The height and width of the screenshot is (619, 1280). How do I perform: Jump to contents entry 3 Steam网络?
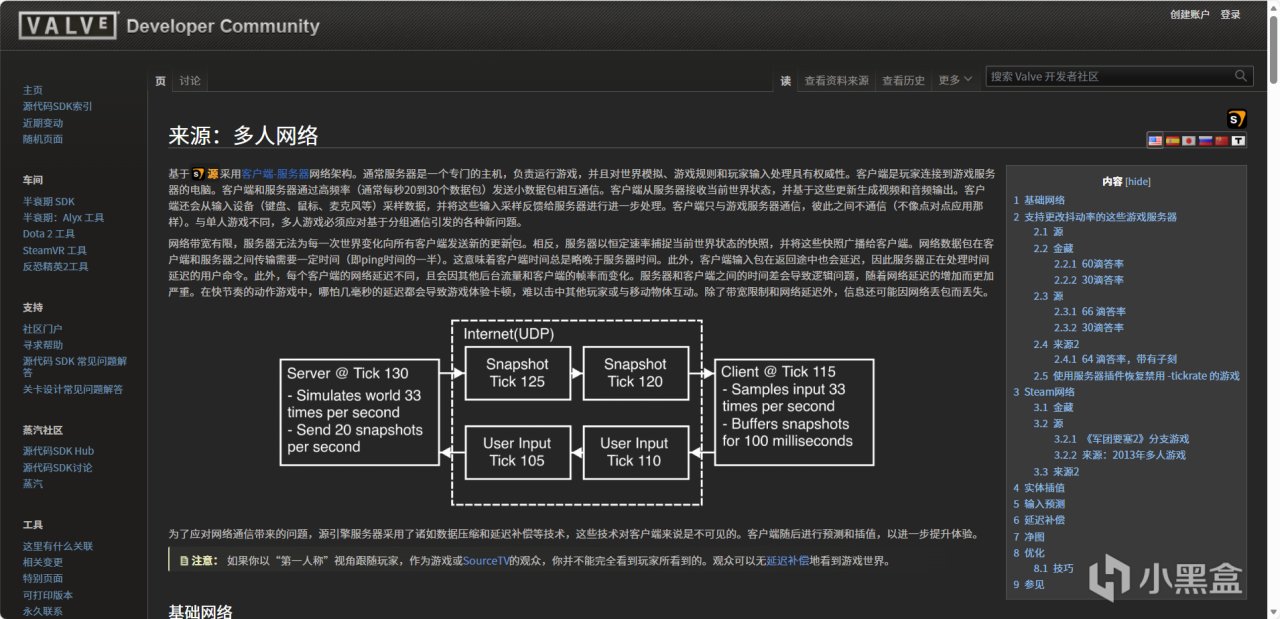pyautogui.click(x=1044, y=392)
